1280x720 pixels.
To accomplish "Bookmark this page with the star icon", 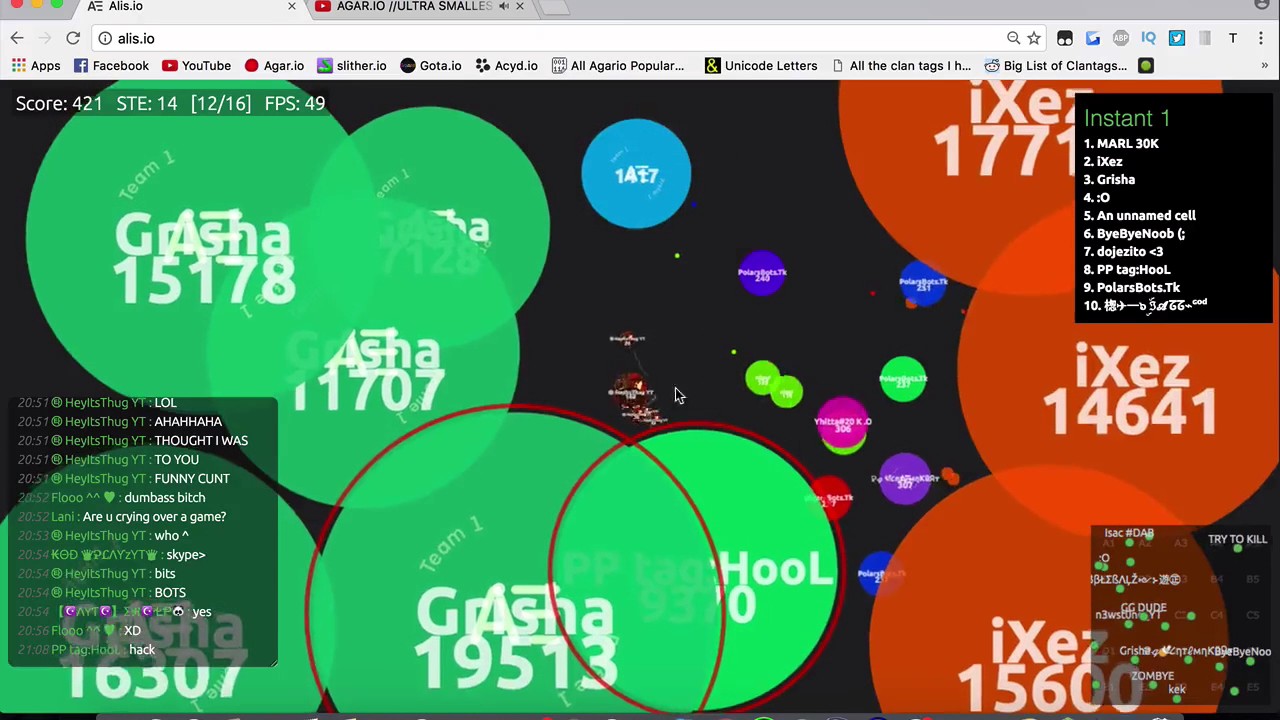I will tap(1034, 38).
